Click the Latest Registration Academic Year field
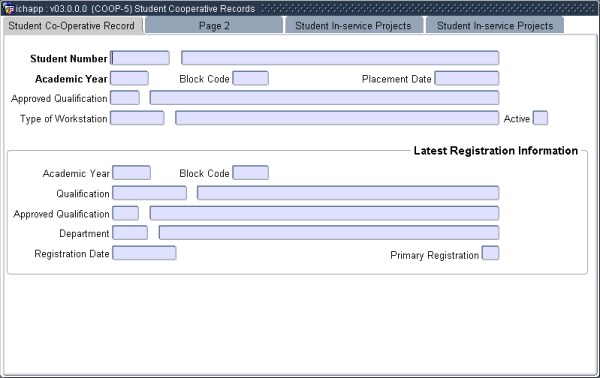Image resolution: width=600 pixels, height=378 pixels. 132,173
